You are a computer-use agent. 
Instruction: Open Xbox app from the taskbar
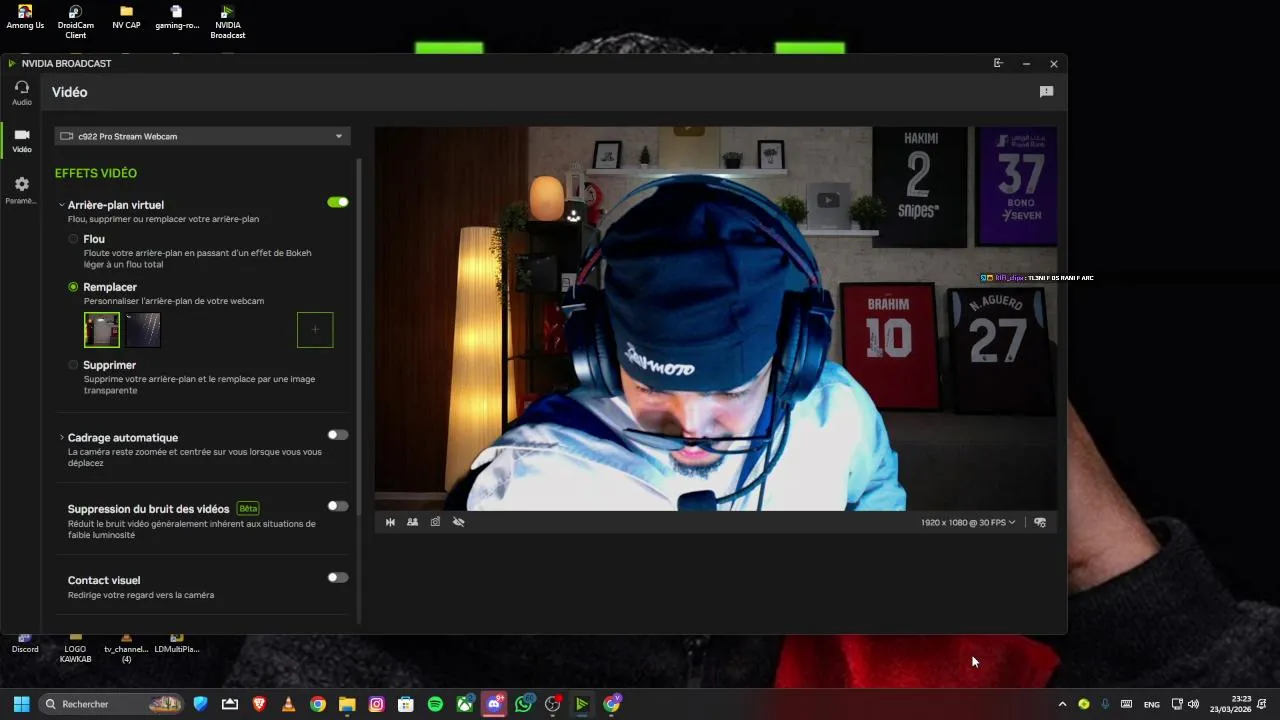pyautogui.click(x=465, y=704)
